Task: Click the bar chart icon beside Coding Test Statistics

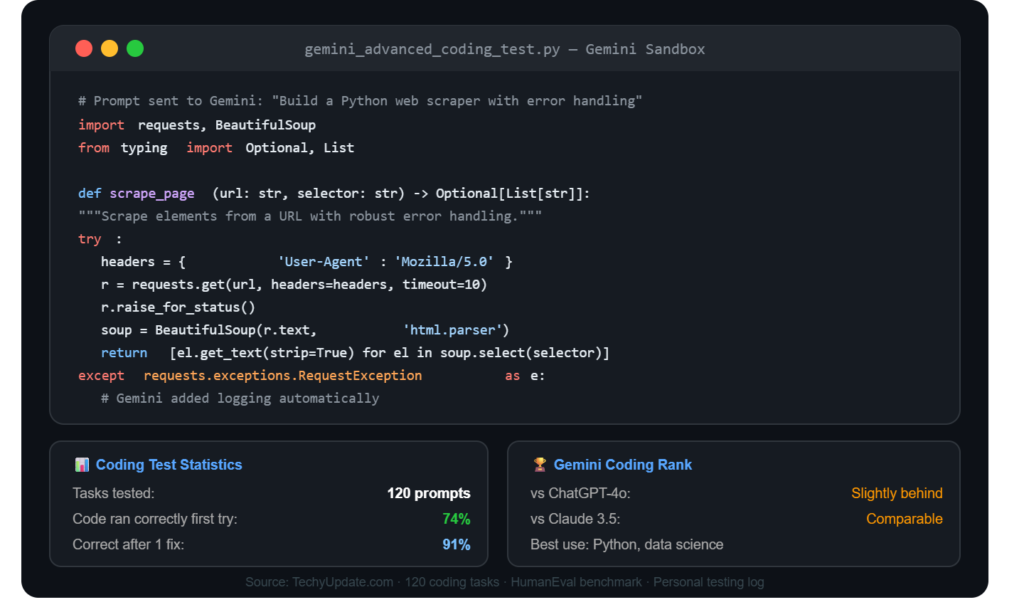Action: coord(82,464)
